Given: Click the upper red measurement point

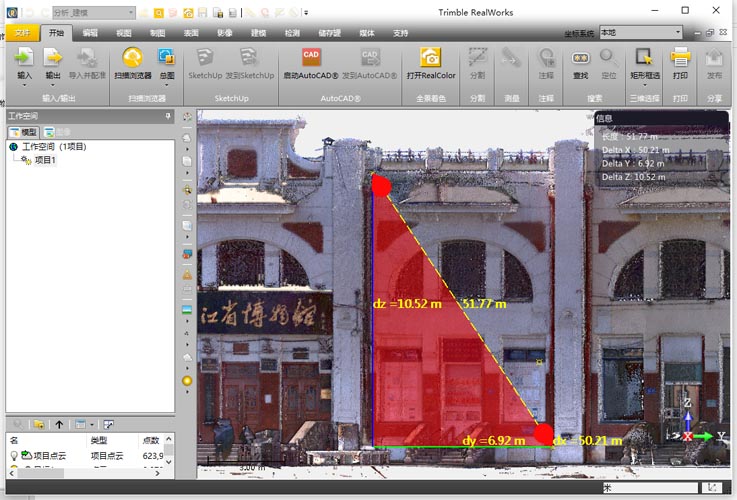Looking at the screenshot, I should (x=381, y=186).
